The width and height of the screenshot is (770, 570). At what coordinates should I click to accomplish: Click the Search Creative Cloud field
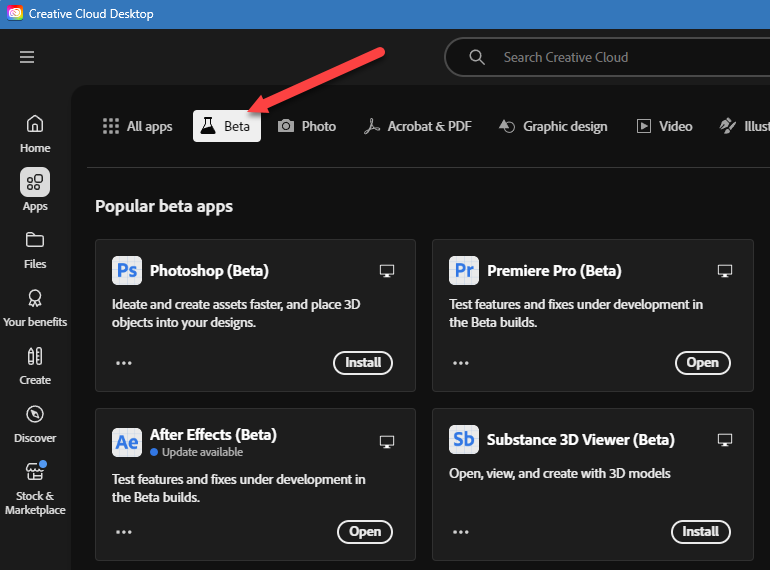click(620, 57)
